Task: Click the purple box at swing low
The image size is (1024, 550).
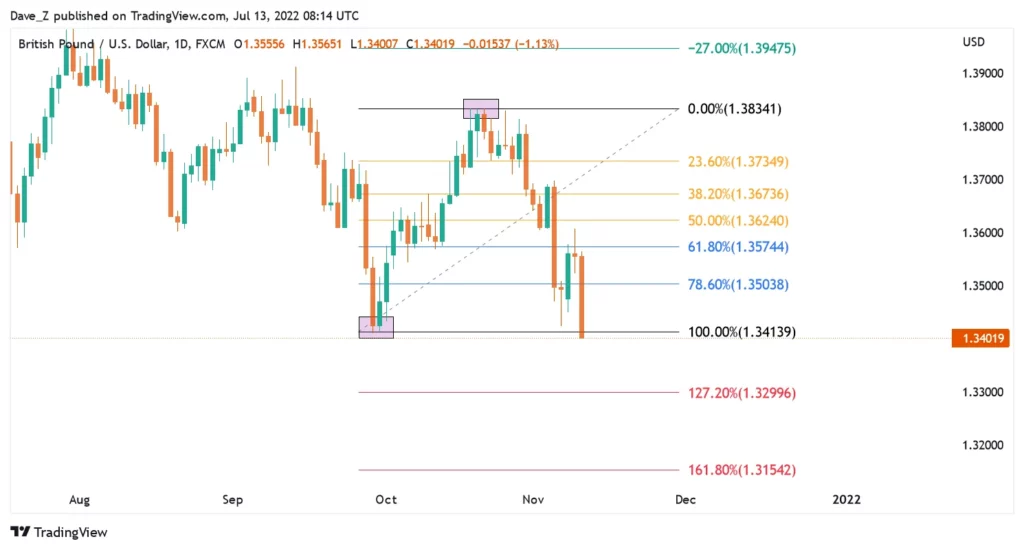Action: click(x=376, y=327)
